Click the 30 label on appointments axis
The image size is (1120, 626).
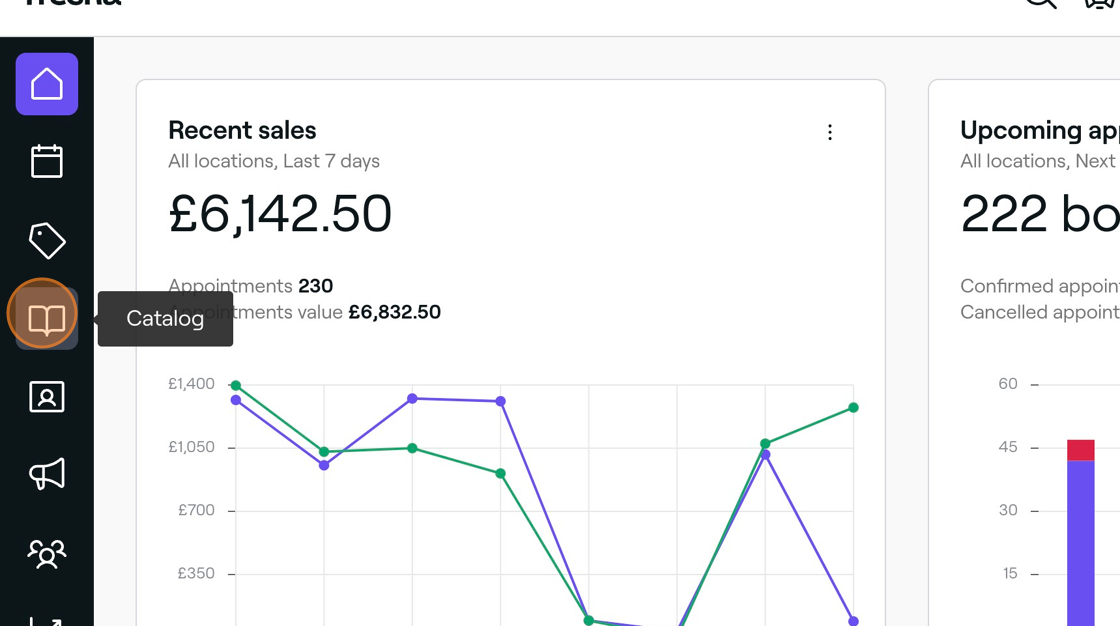(x=1008, y=510)
